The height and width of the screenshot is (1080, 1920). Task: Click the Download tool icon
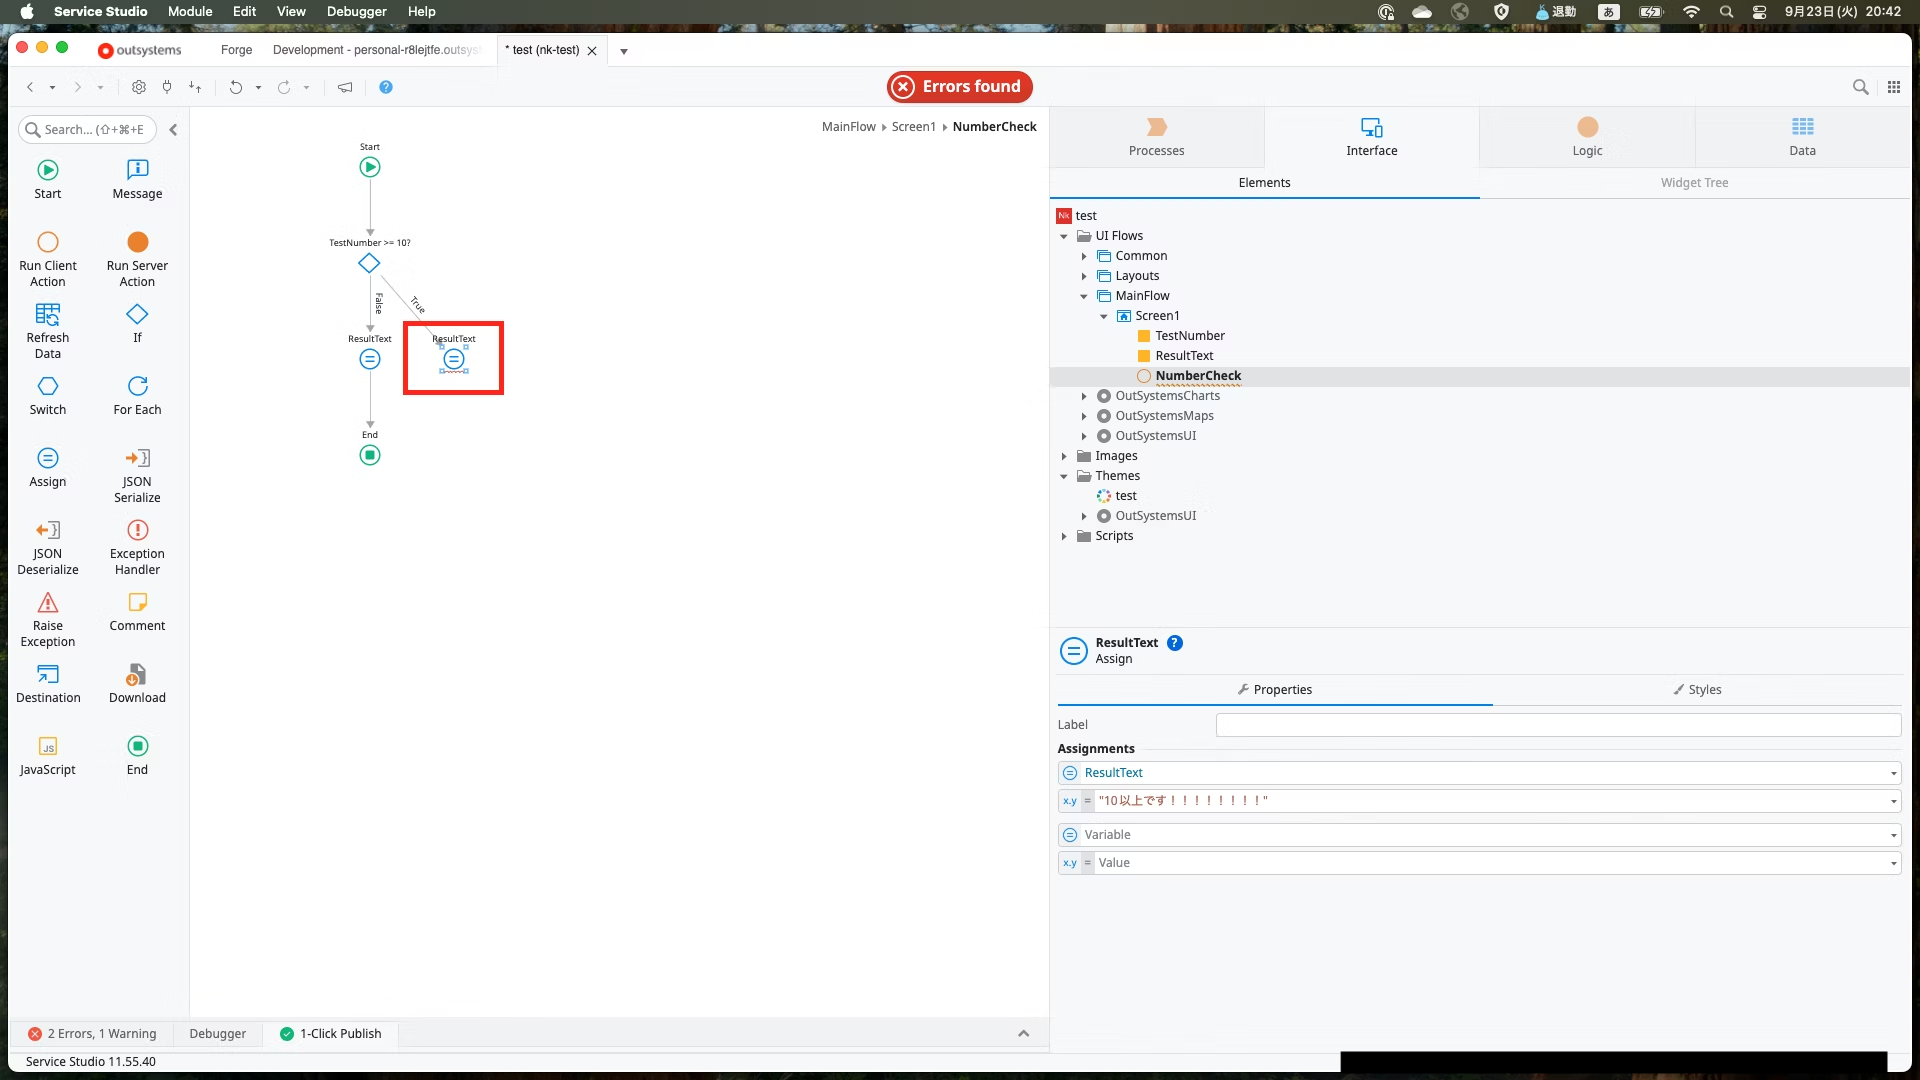coord(137,675)
